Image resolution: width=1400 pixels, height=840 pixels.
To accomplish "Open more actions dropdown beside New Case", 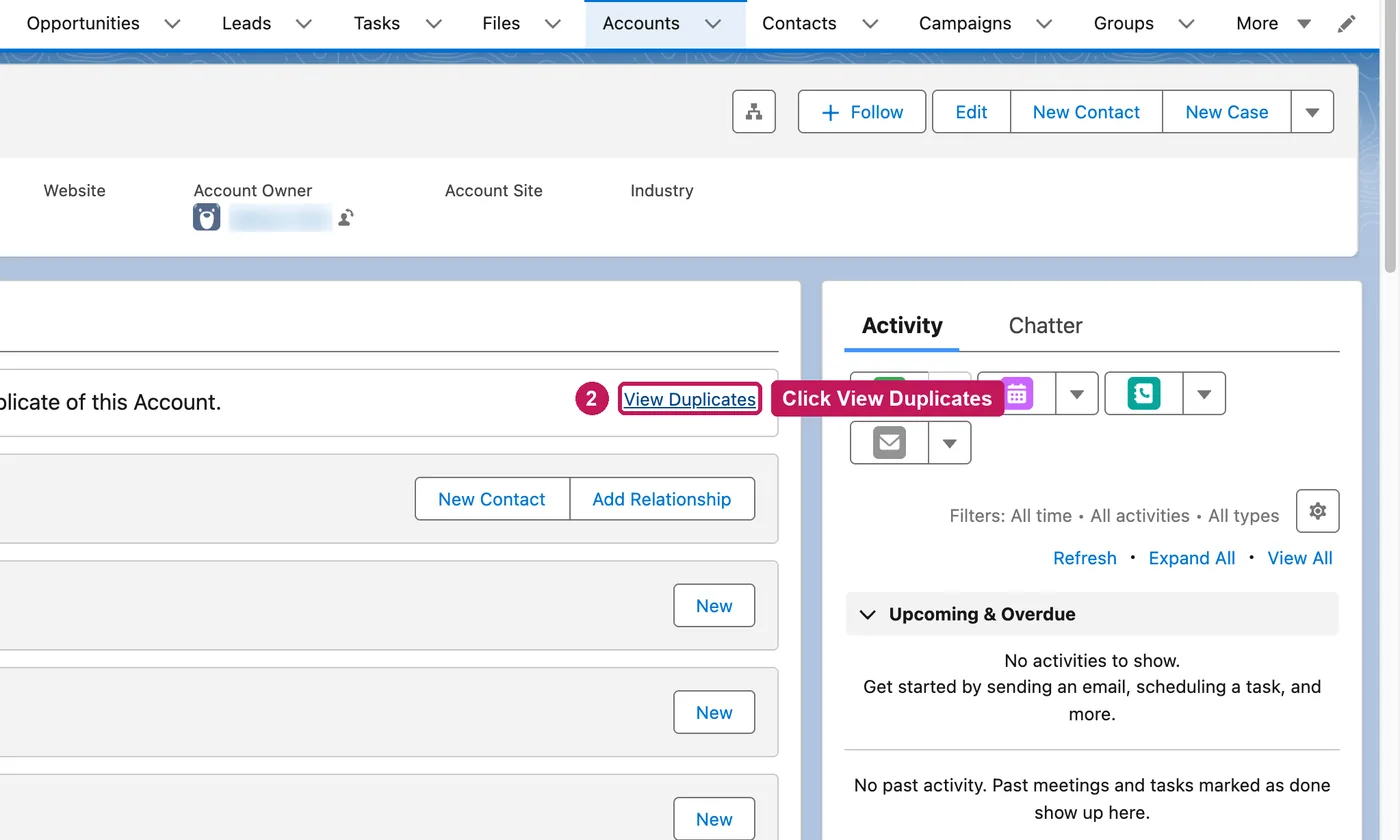I will 1312,112.
